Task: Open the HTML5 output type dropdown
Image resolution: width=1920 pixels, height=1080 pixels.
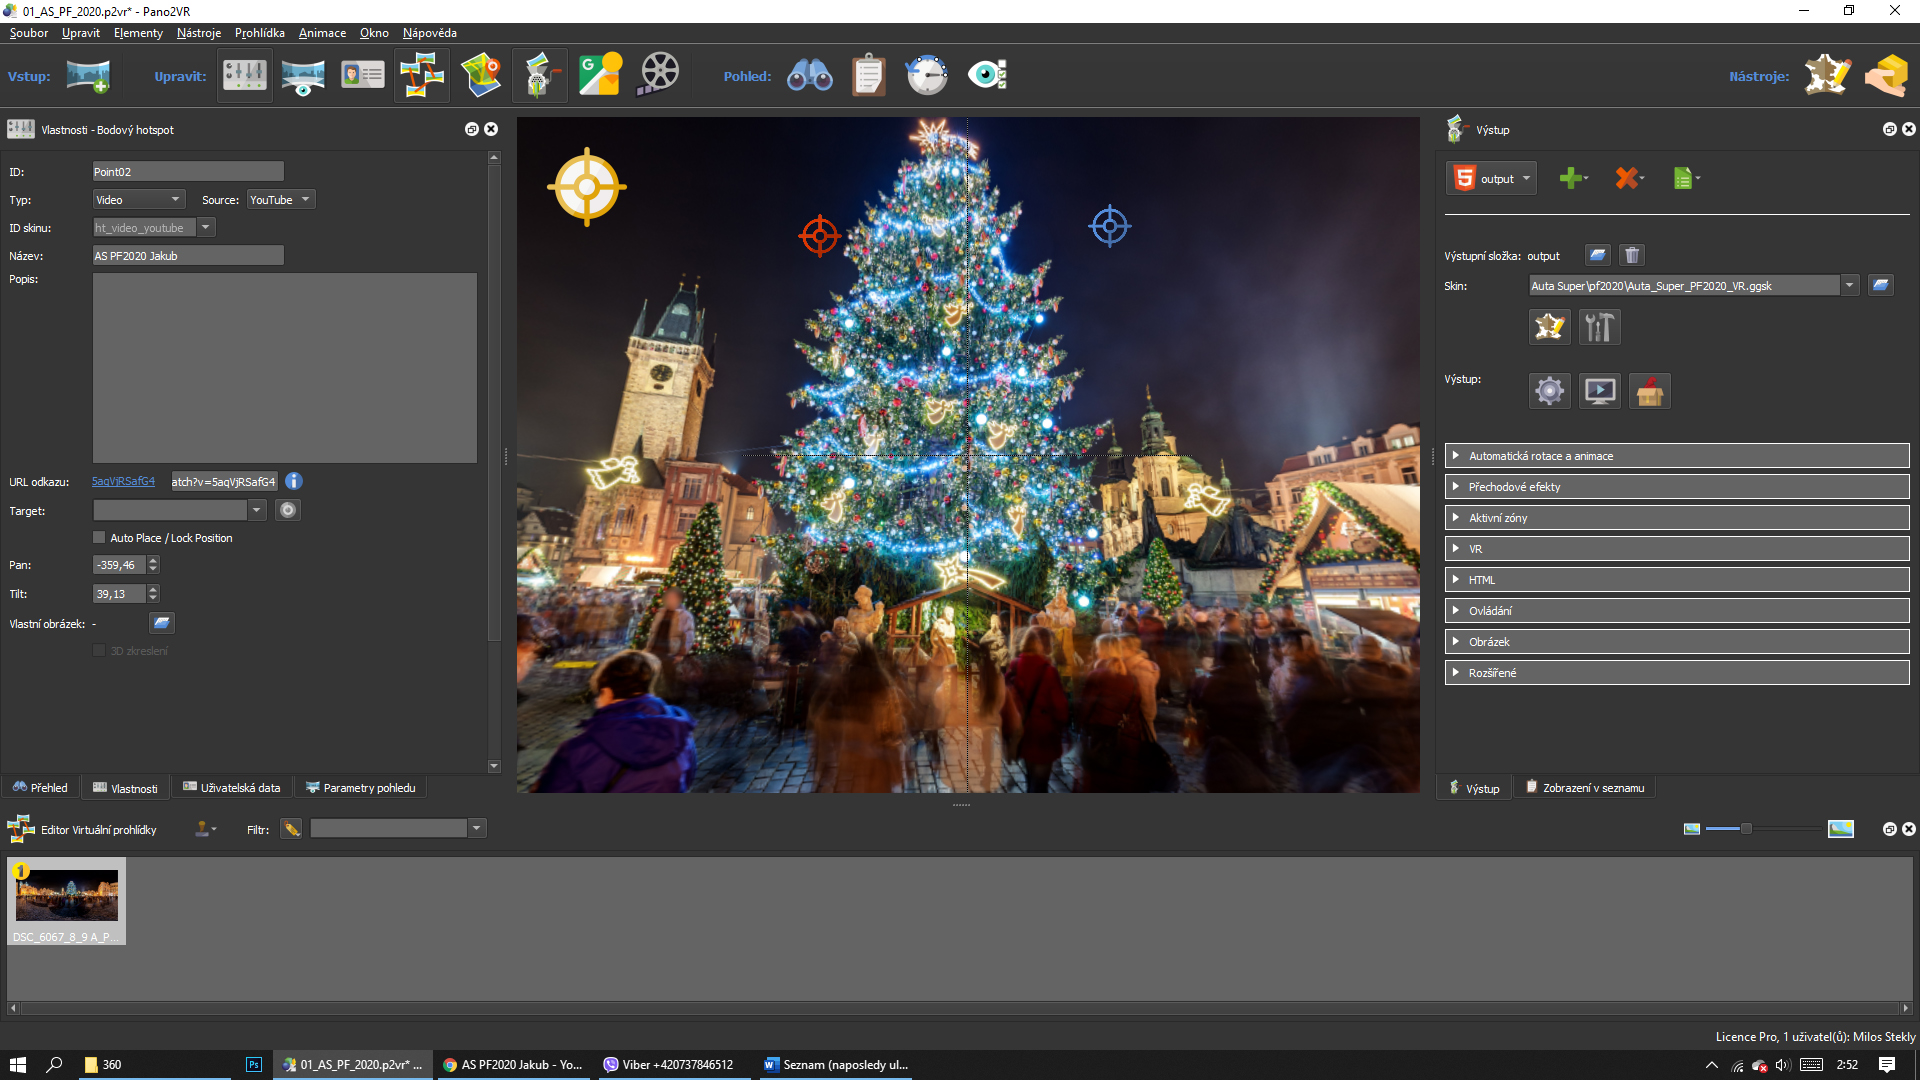Action: [x=1491, y=179]
